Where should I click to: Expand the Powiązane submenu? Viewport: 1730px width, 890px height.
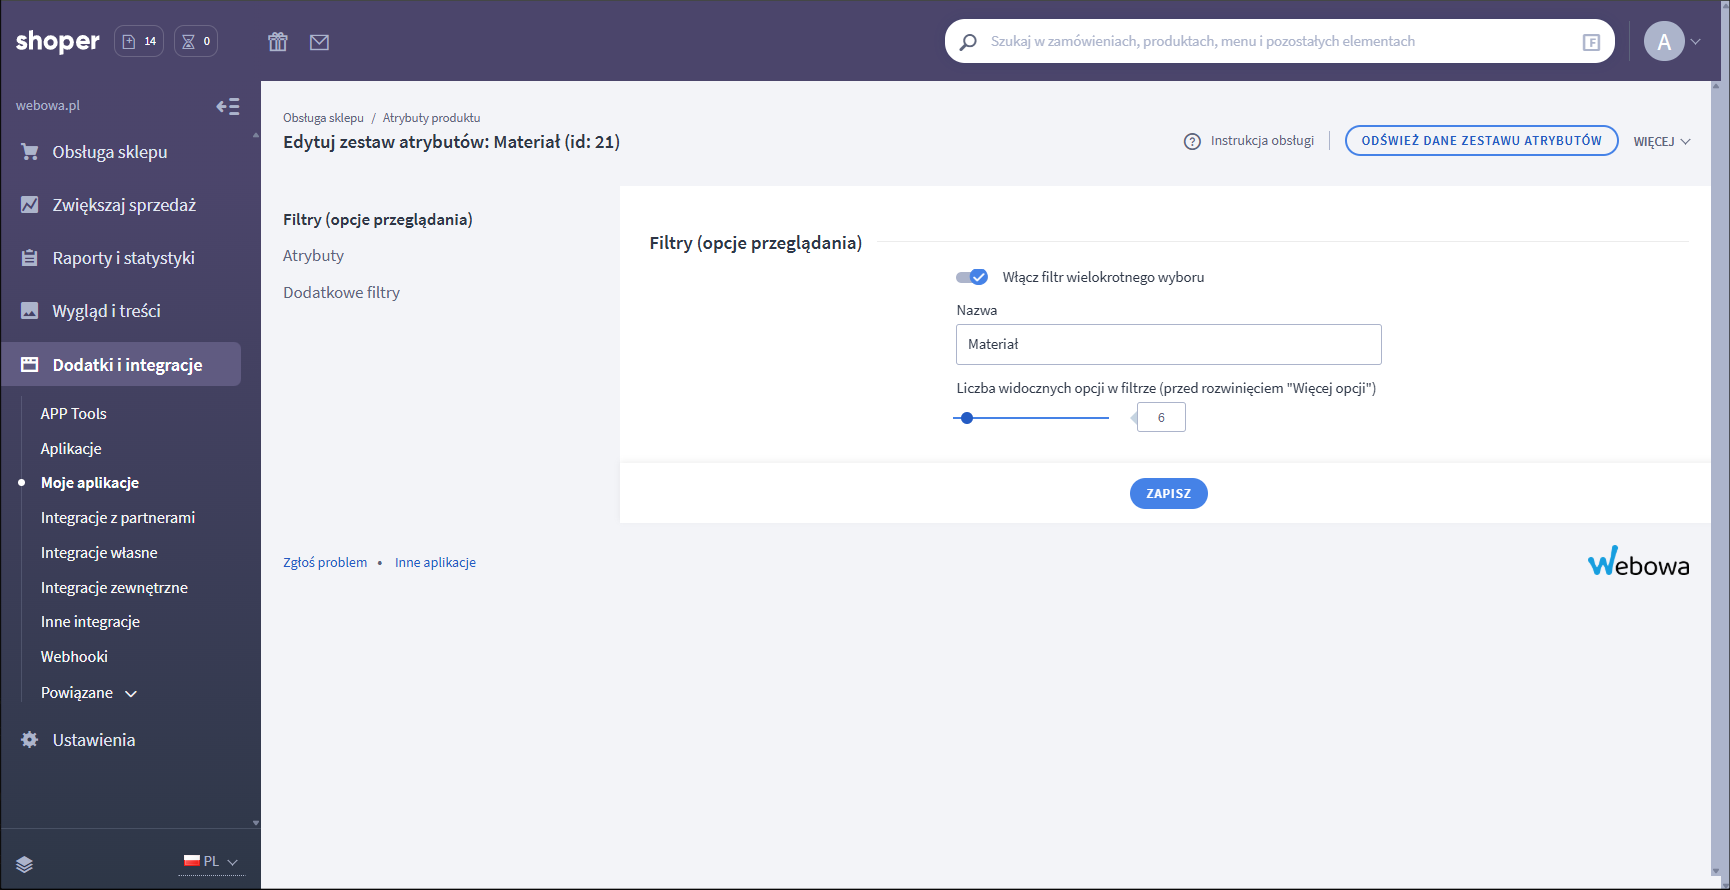(x=89, y=693)
